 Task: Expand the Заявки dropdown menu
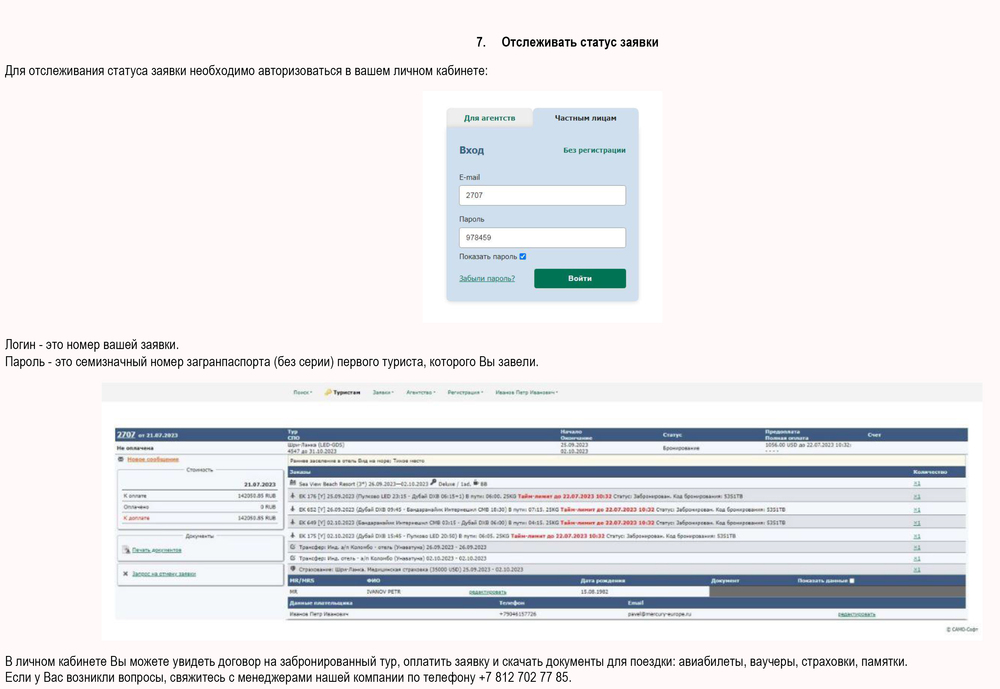(383, 392)
